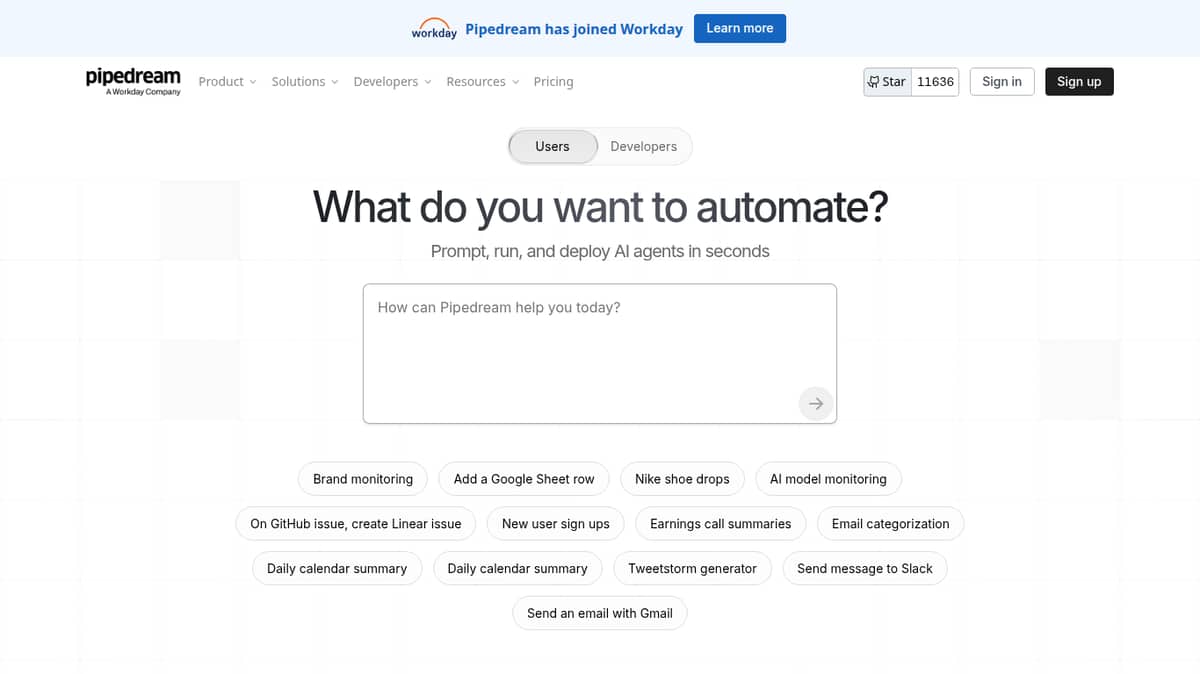Select the Brand monitoring suggestion
This screenshot has width=1200, height=674.
coord(363,479)
